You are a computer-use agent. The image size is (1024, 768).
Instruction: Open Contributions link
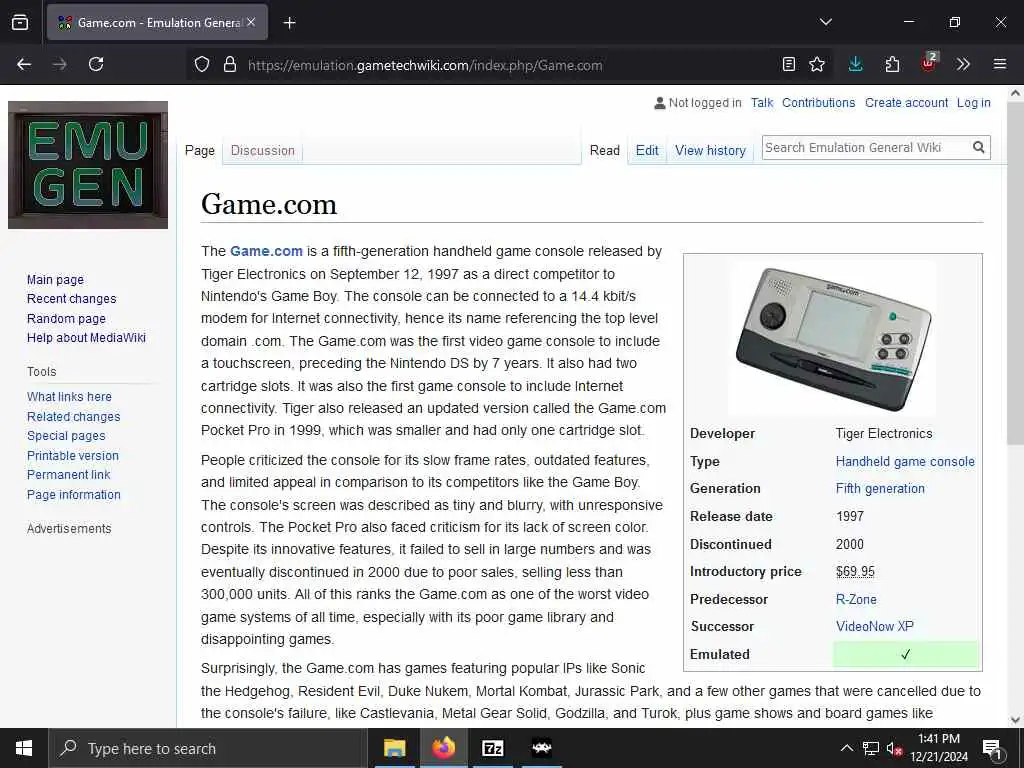click(x=818, y=103)
